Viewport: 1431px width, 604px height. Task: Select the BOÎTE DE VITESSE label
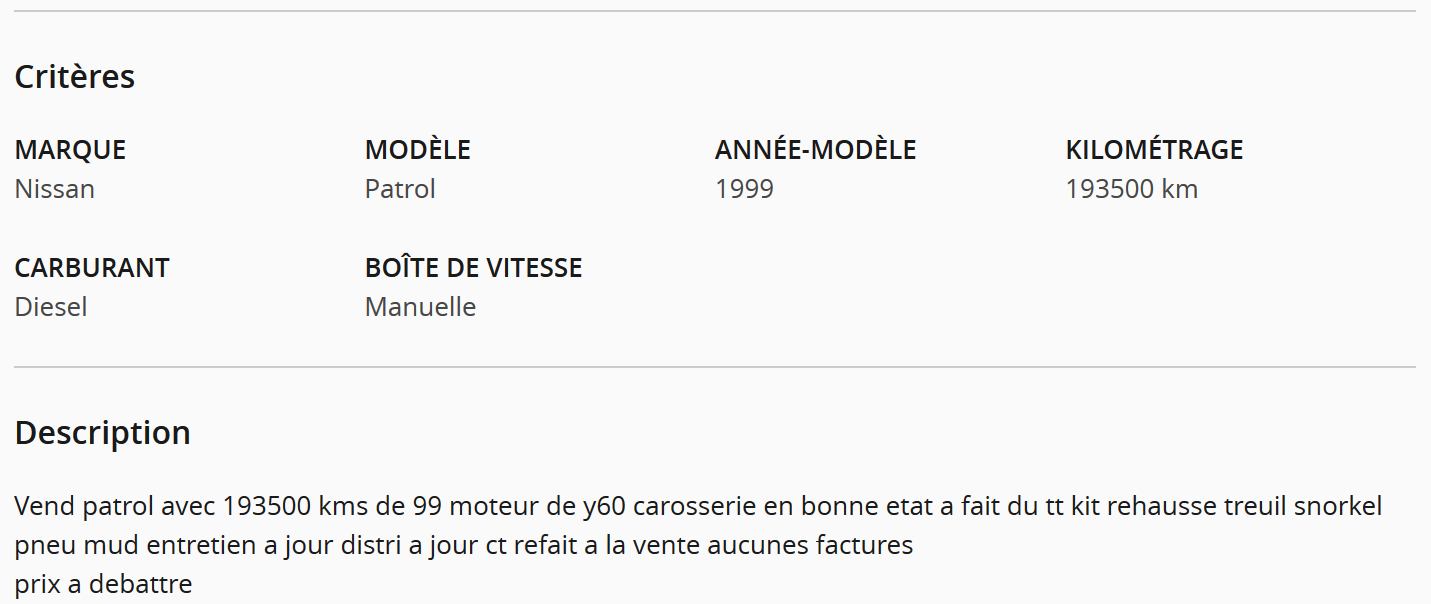pos(474,268)
